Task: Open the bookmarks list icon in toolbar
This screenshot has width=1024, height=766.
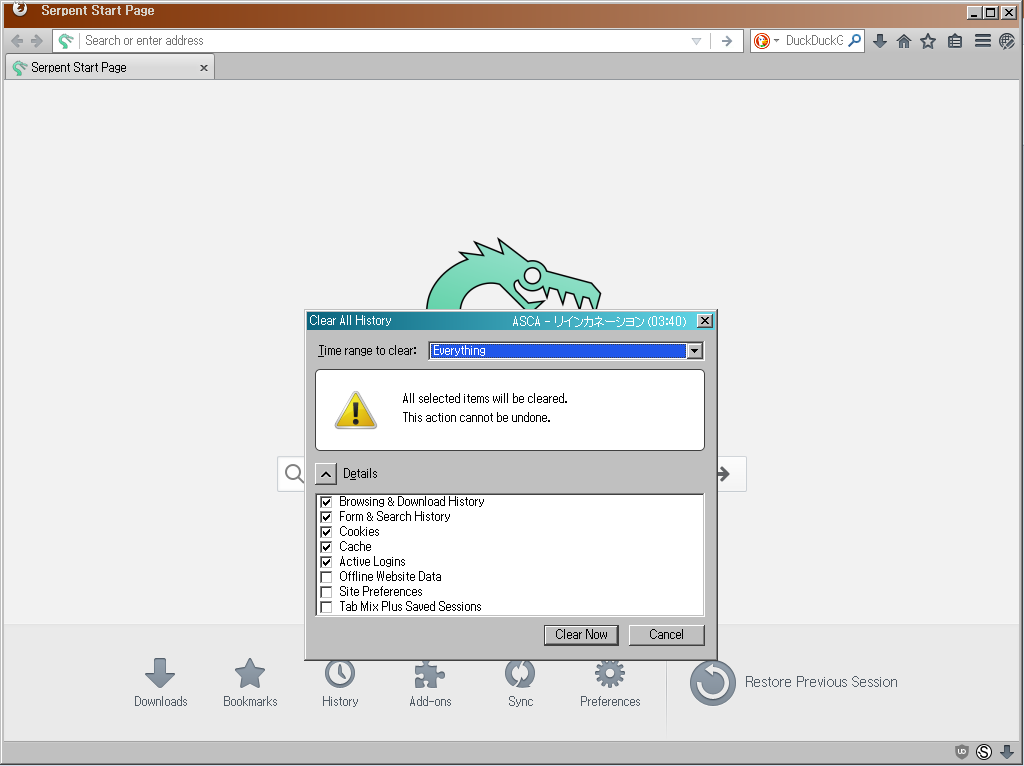Action: 955,41
